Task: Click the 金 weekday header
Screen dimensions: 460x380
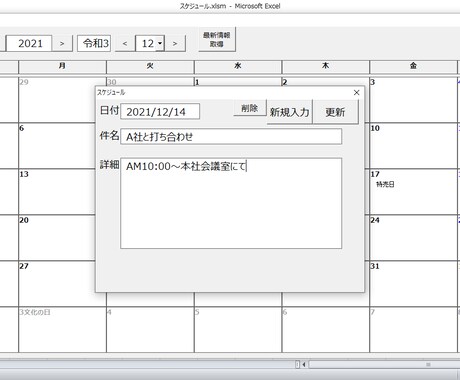Action: coord(413,67)
